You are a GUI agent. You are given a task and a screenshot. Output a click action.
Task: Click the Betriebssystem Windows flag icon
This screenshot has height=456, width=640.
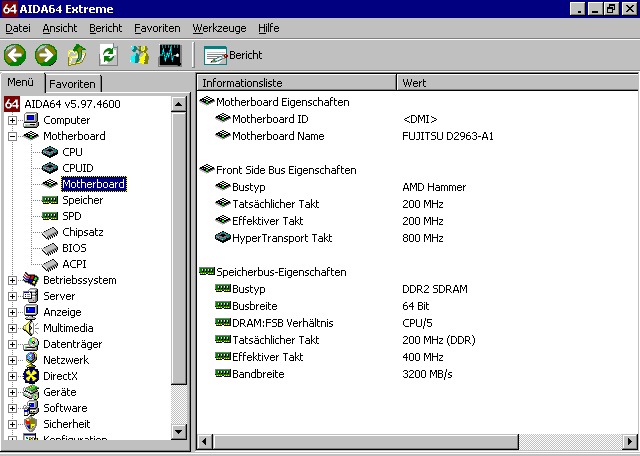[31, 280]
